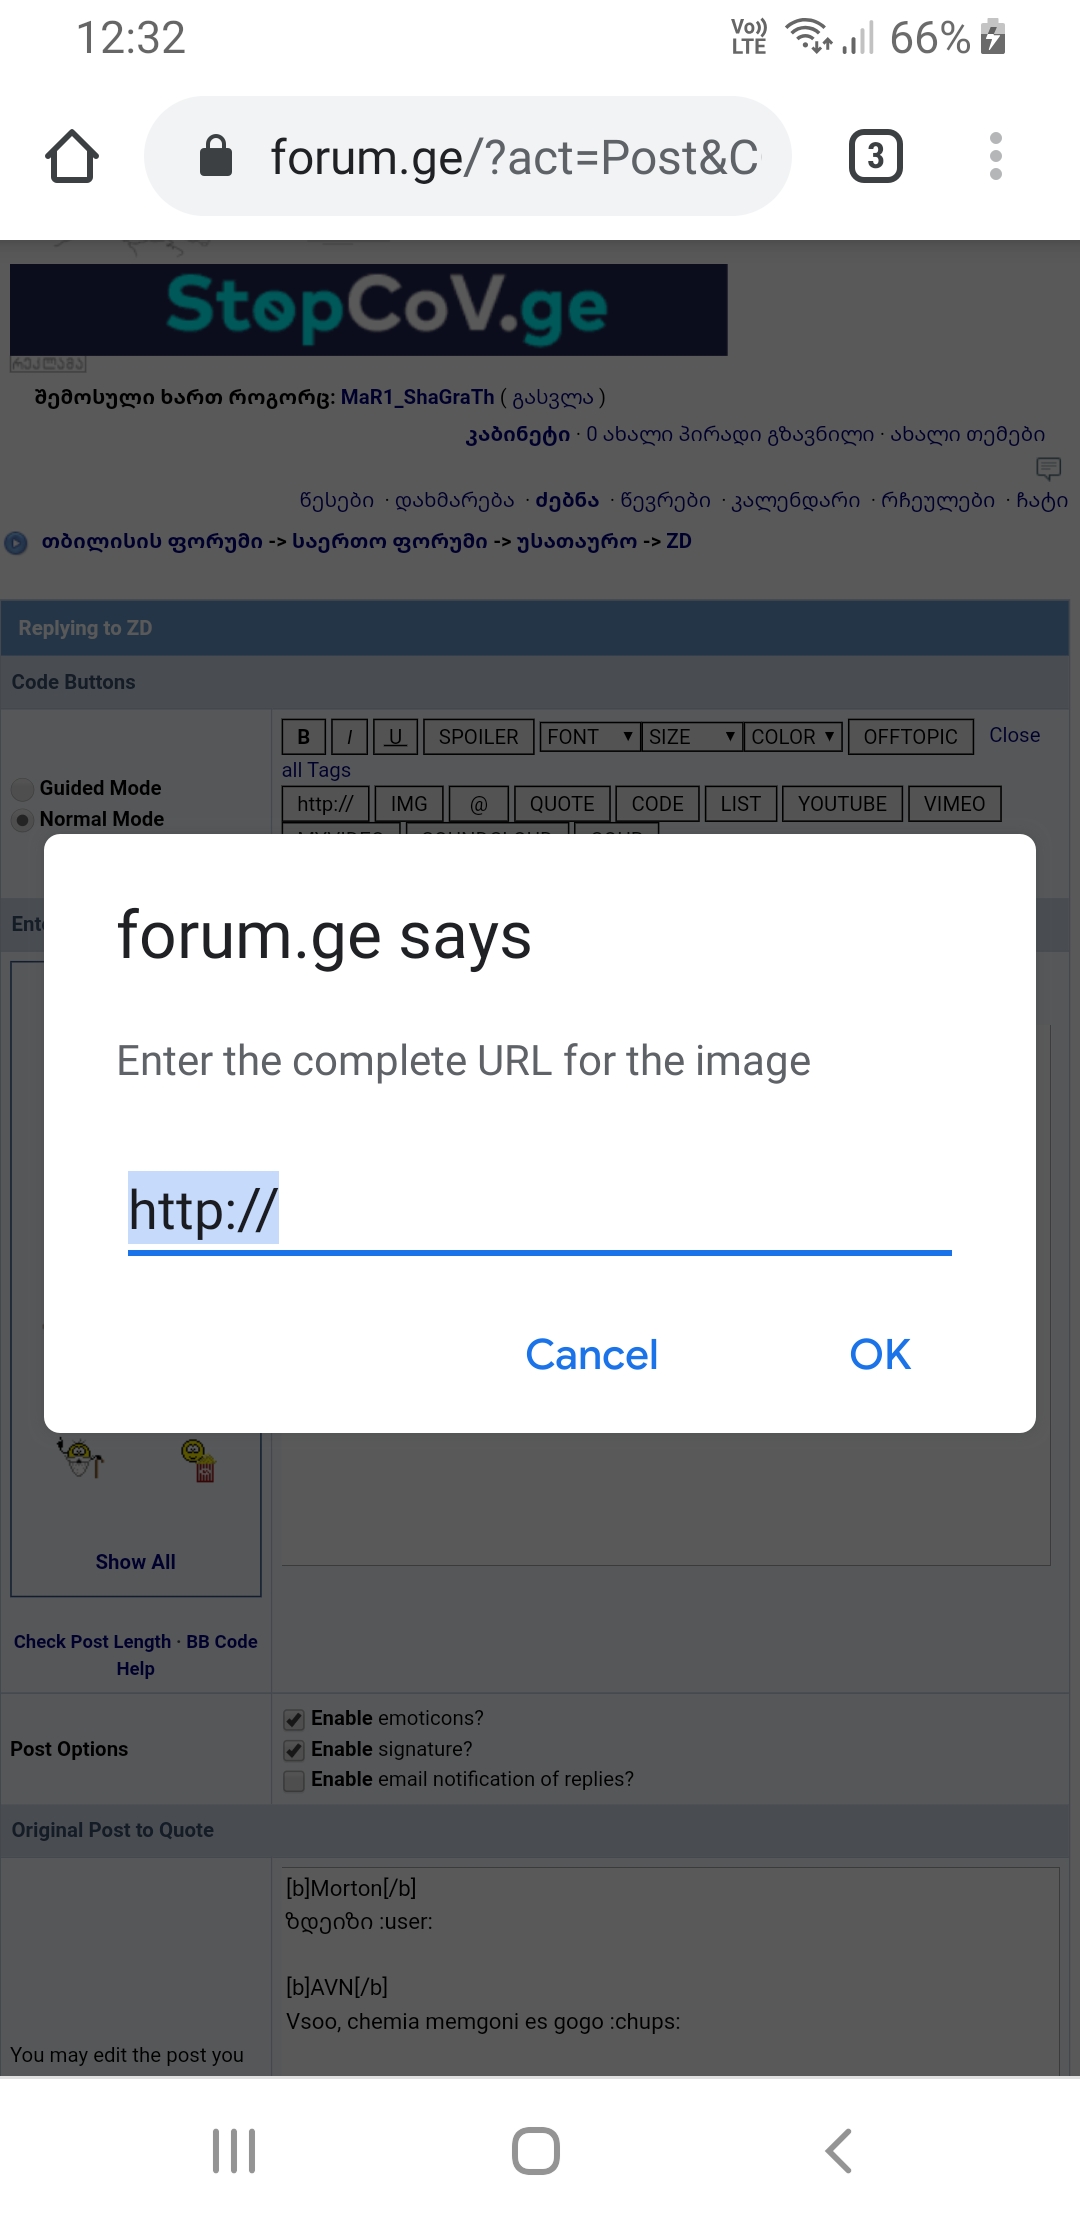The image size is (1080, 2220).
Task: Tap the Android back navigation icon
Action: (x=838, y=2150)
